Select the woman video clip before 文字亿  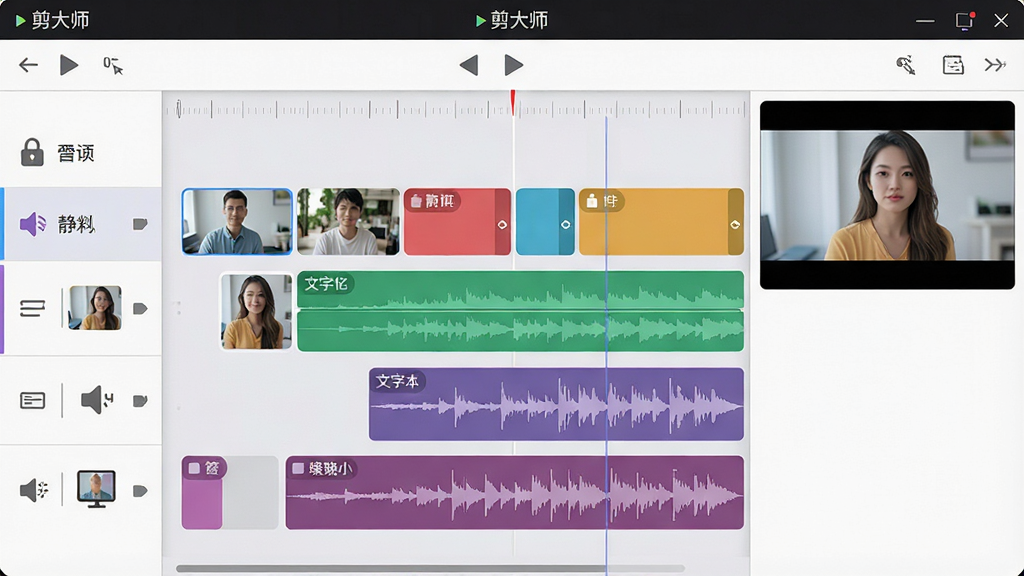tap(256, 312)
